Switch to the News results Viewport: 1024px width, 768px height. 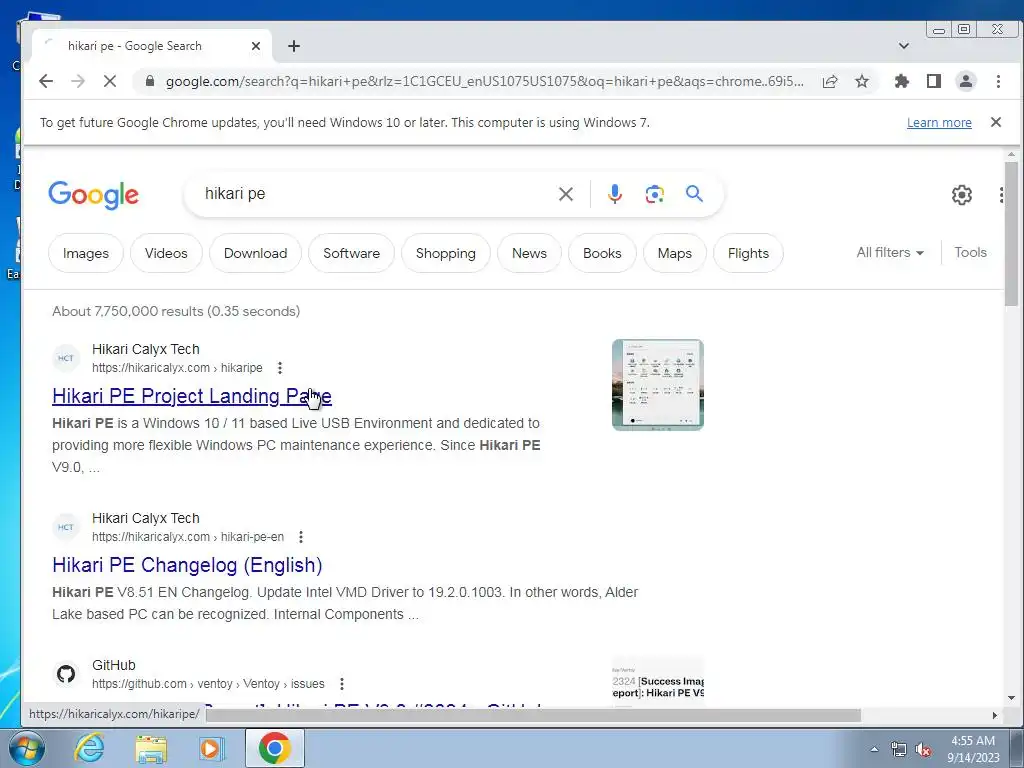coord(529,253)
